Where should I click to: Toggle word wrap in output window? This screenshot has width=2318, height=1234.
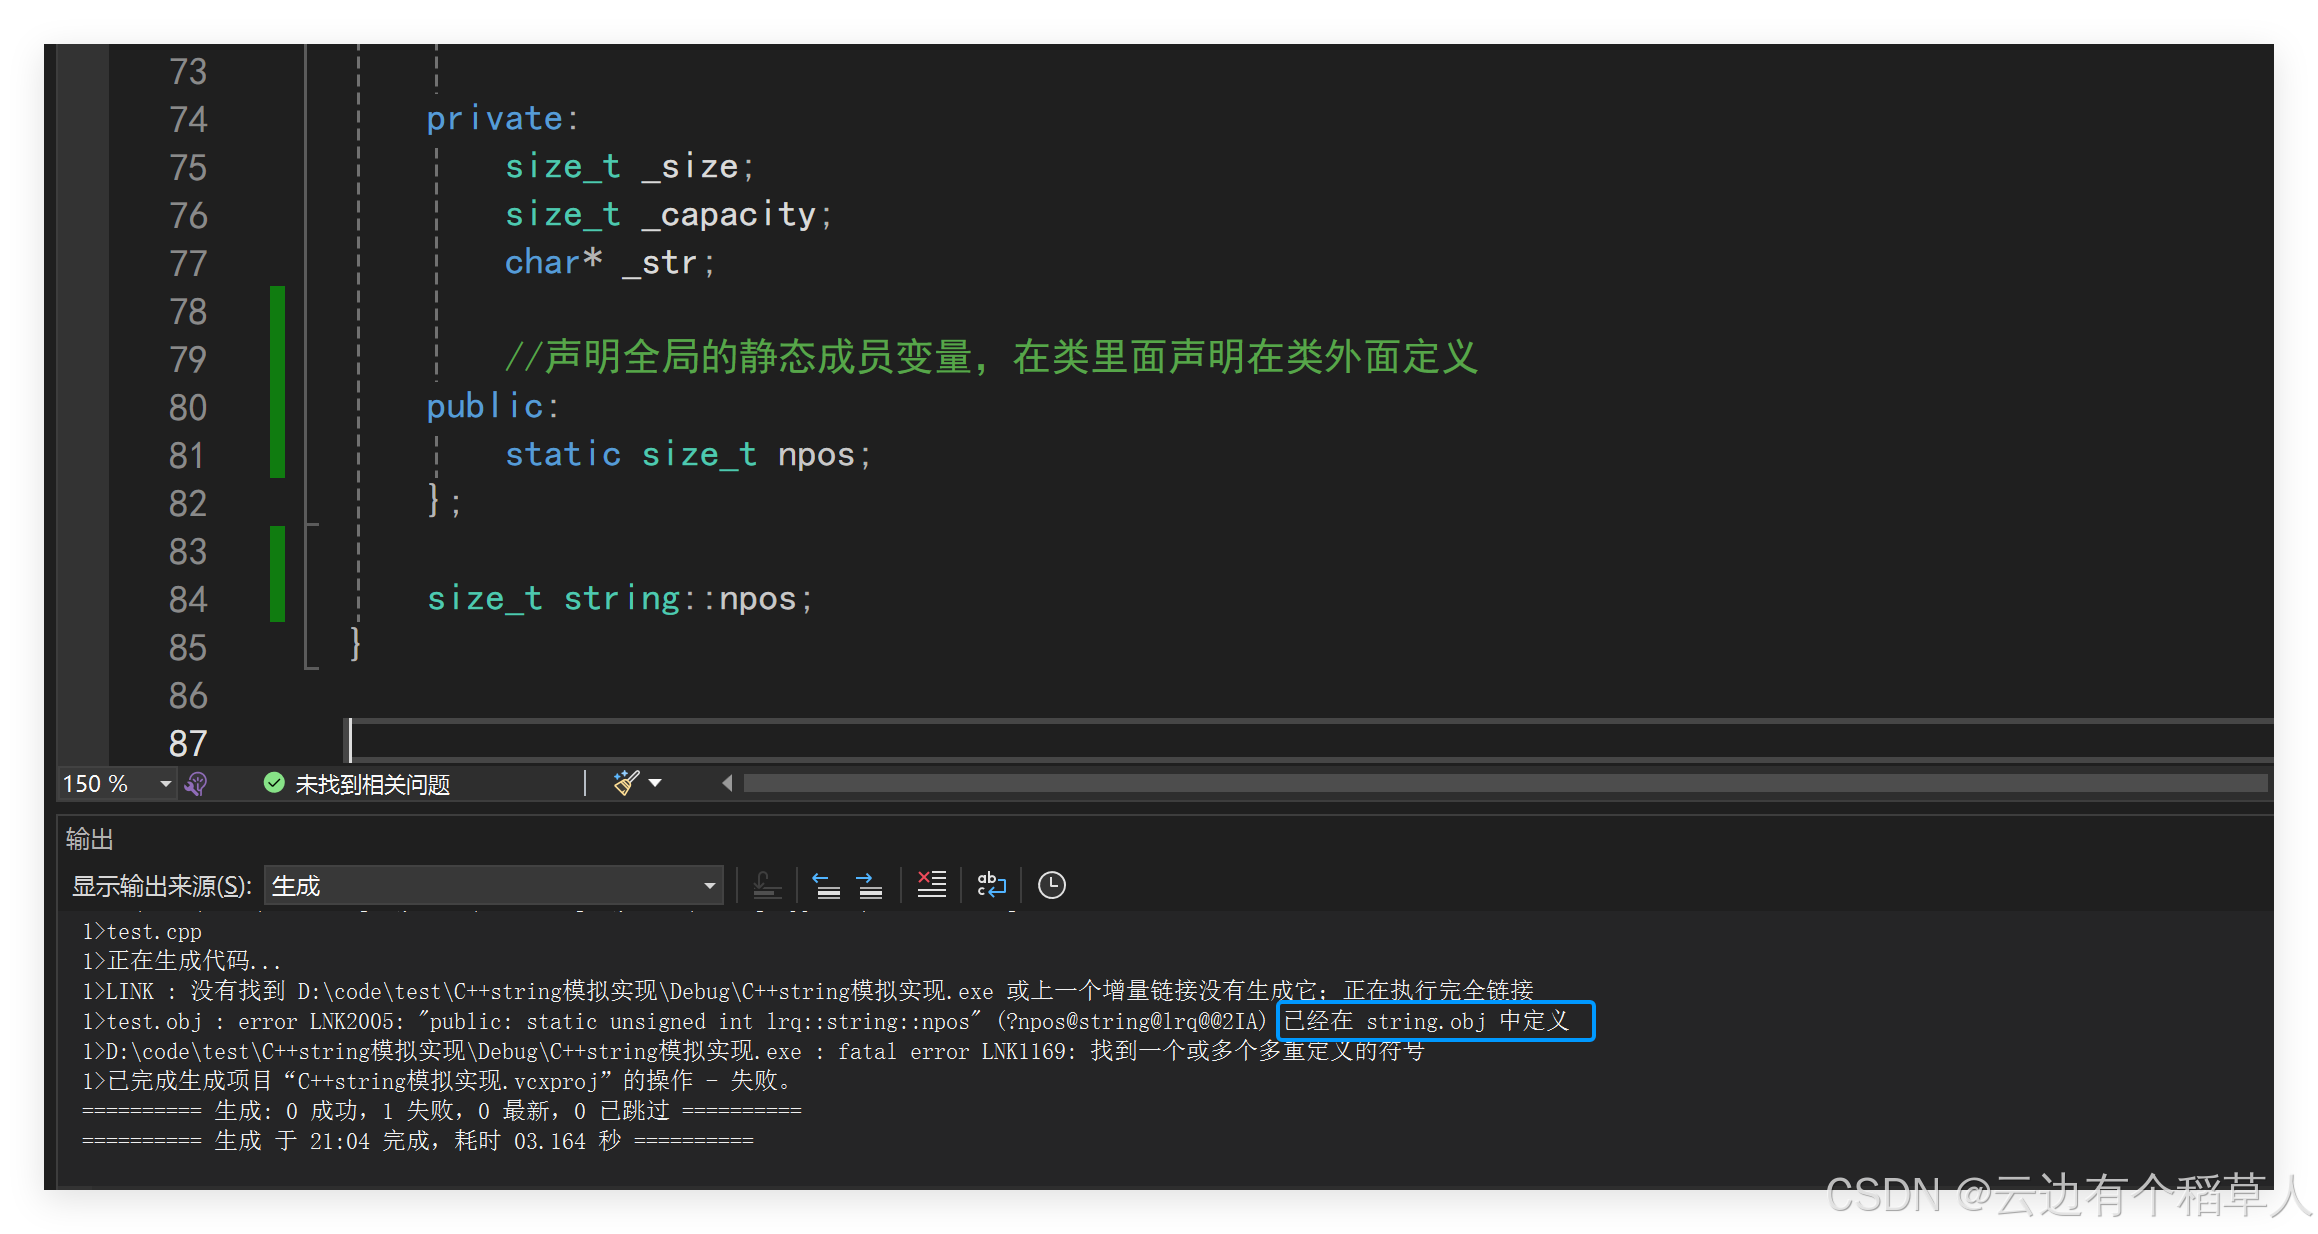[x=991, y=885]
